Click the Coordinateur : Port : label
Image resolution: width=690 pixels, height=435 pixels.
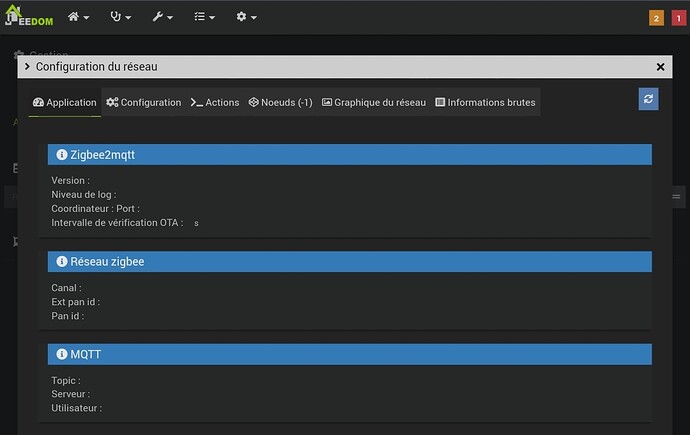point(95,208)
